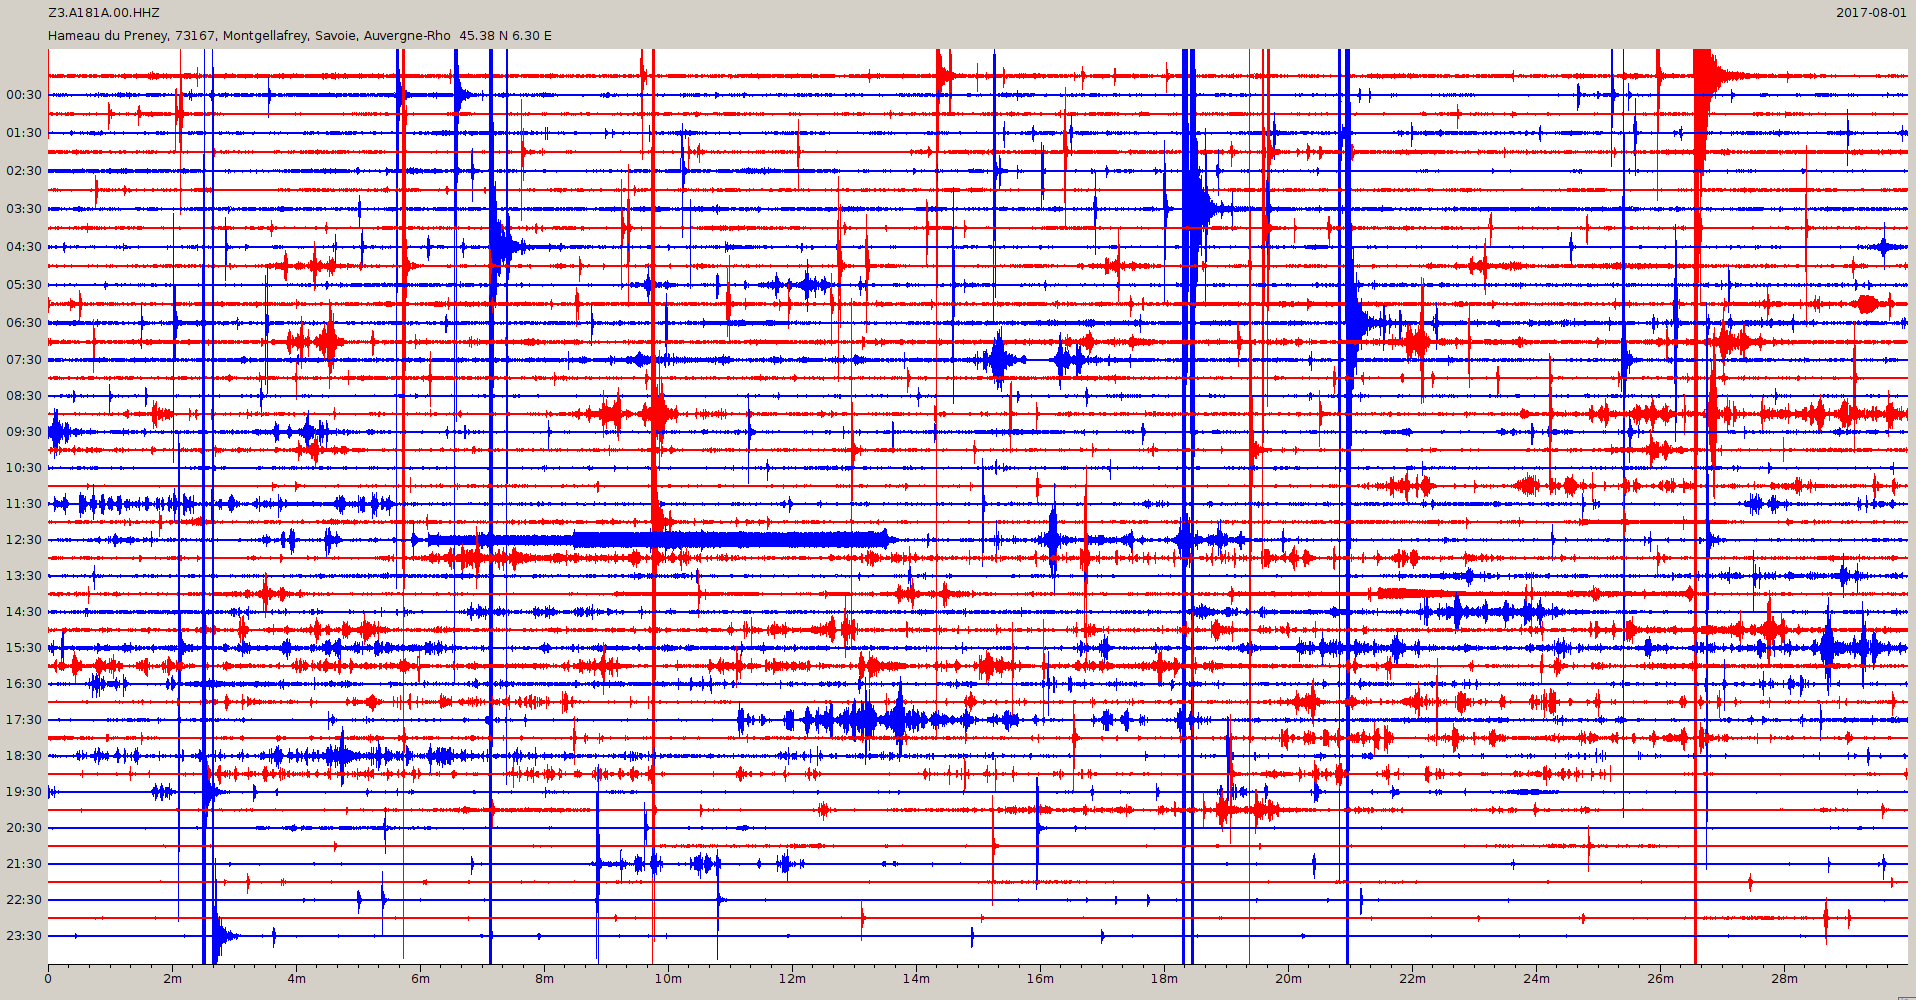Select the 05:30 trace label
This screenshot has height=1000, width=1916.
[x=24, y=285]
